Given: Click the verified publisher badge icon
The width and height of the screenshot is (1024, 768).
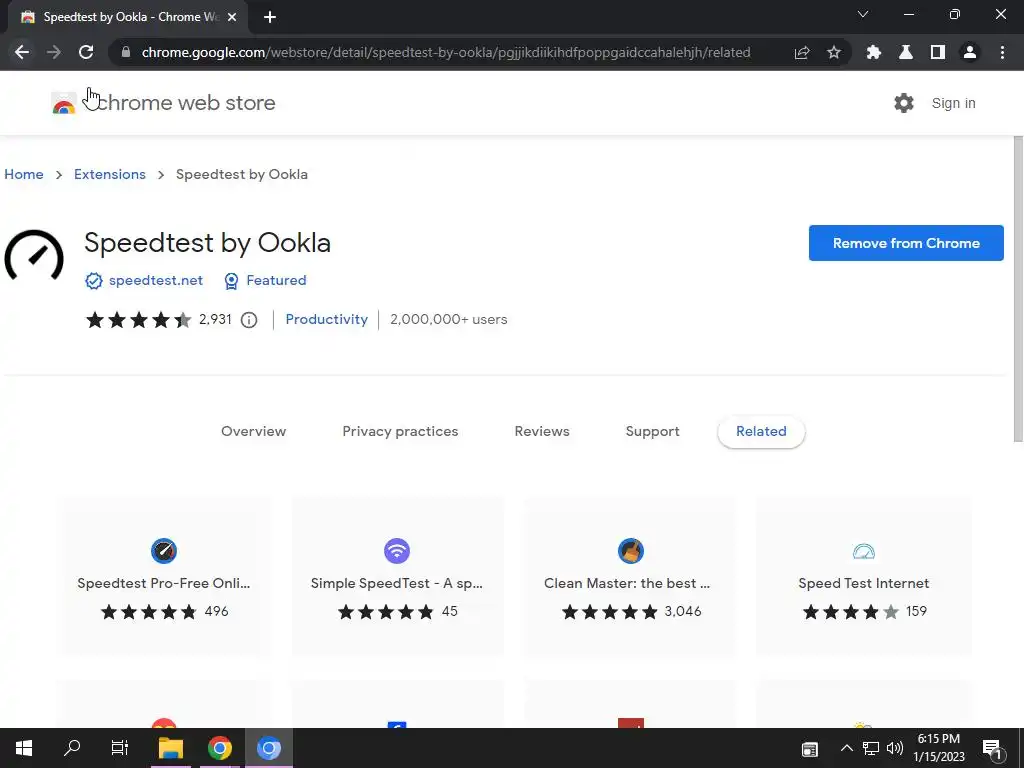Looking at the screenshot, I should [x=94, y=281].
